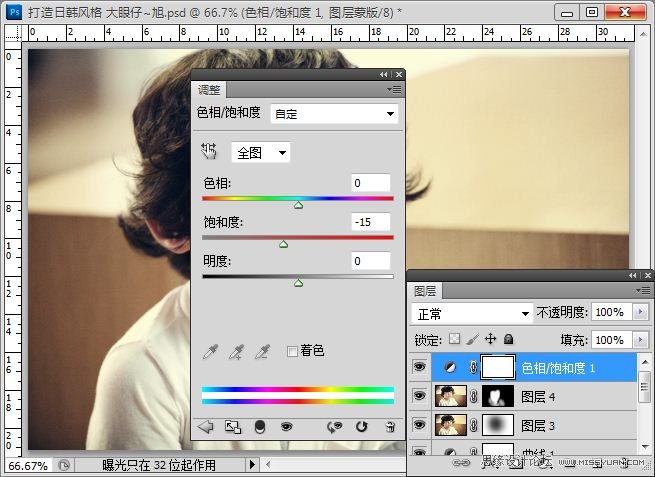Select the add-to-sample eyedropper
The width and height of the screenshot is (655, 477).
click(236, 352)
